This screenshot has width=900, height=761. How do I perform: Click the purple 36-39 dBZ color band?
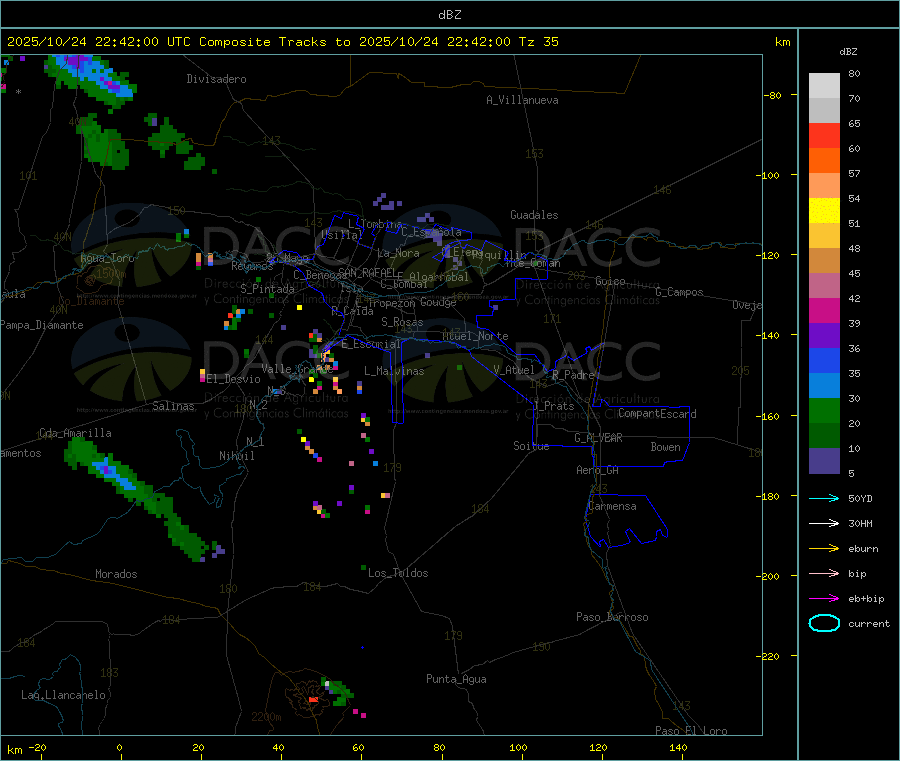click(x=824, y=336)
